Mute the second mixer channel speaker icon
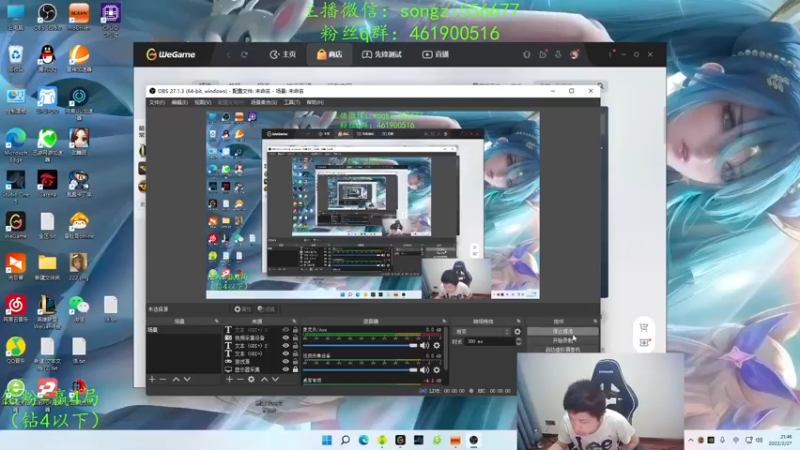Screen dimensions: 800x450 click(424, 370)
